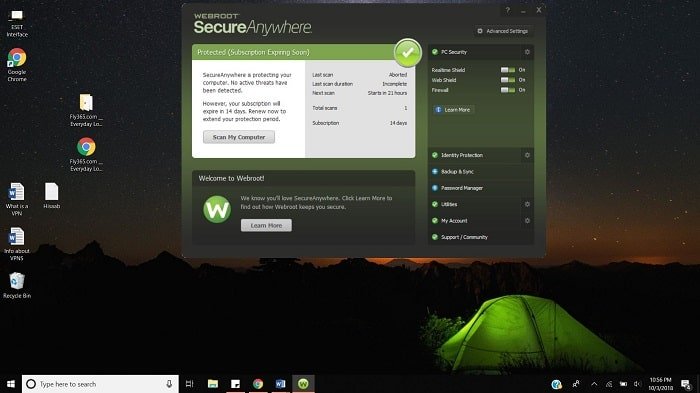The width and height of the screenshot is (700, 393).
Task: Click the People icon in taskbar
Action: (576, 384)
